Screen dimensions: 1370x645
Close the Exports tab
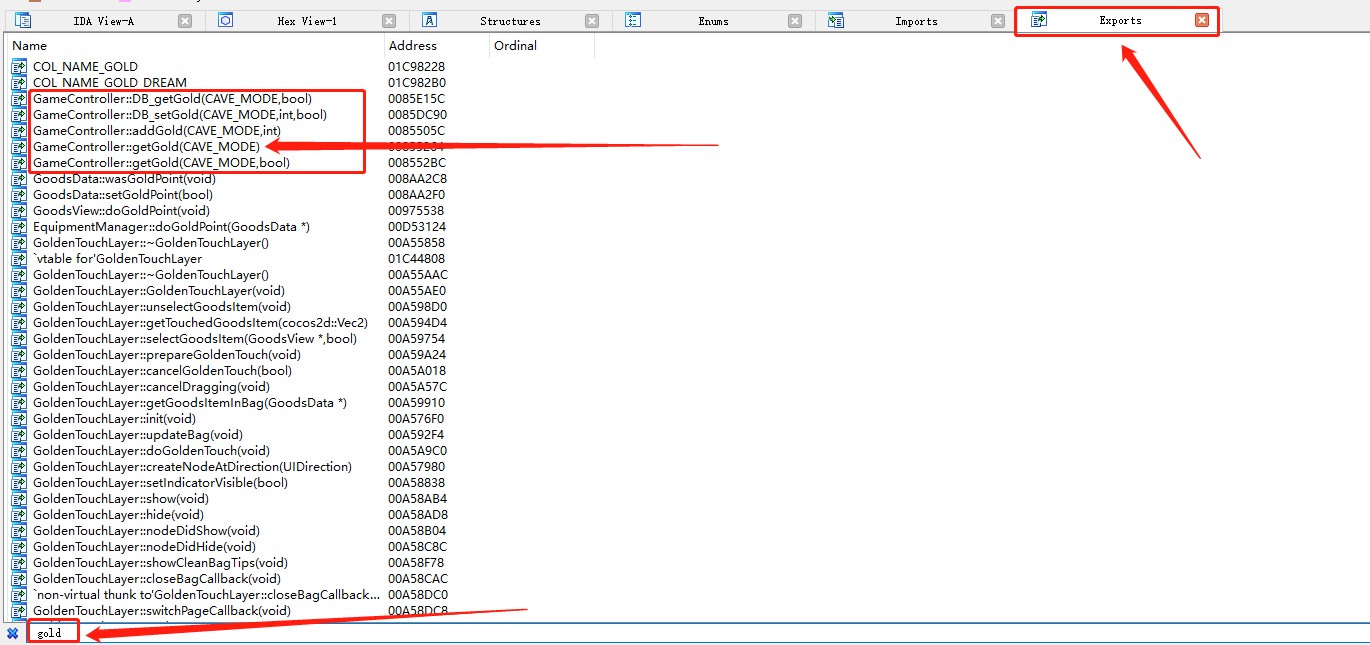pos(1201,20)
